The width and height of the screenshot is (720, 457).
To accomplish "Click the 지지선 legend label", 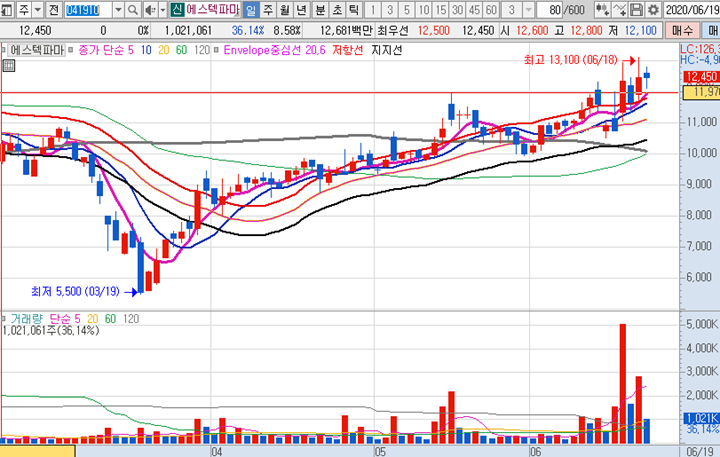I will tap(387, 50).
